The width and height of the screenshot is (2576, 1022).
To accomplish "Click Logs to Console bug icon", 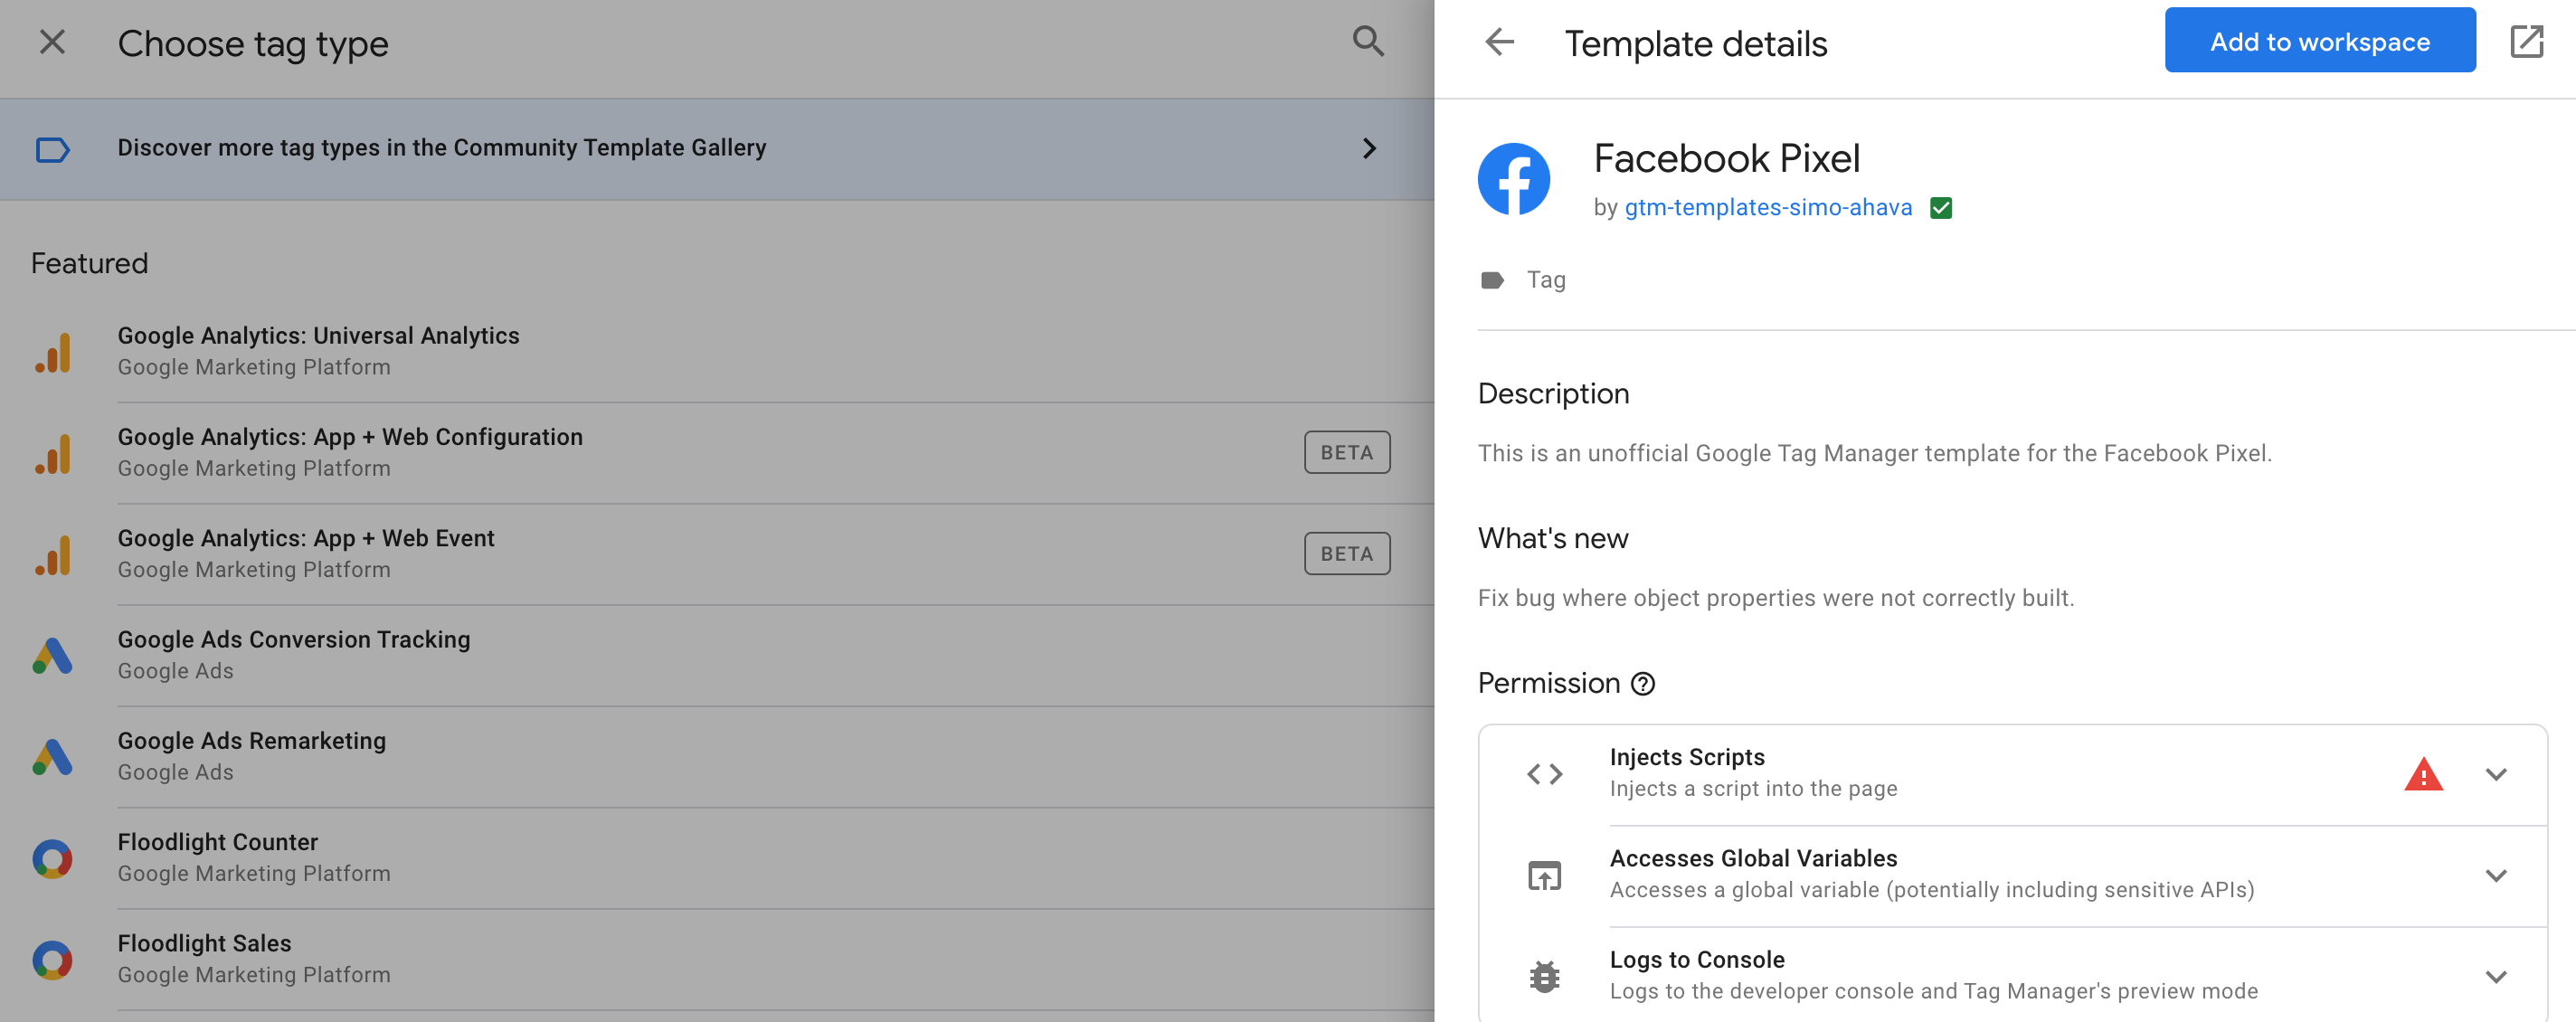I will click(1544, 977).
